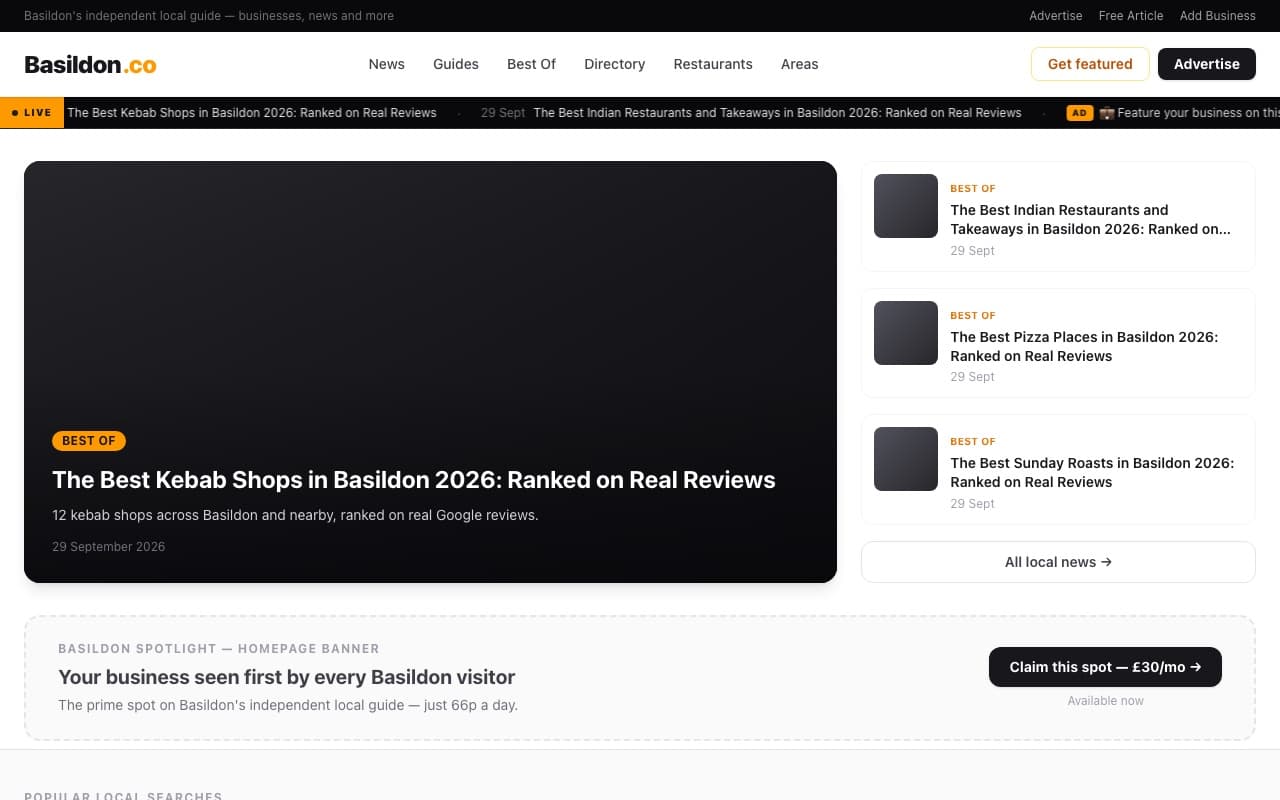Click the 'Available now' text under Claim button

tap(1105, 701)
